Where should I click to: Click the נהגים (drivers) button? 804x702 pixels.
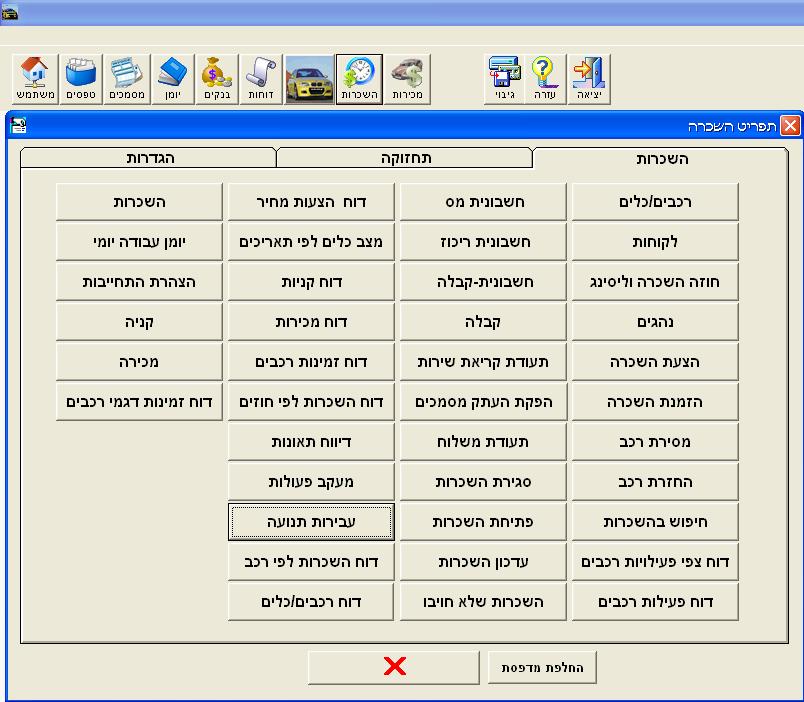click(655, 322)
